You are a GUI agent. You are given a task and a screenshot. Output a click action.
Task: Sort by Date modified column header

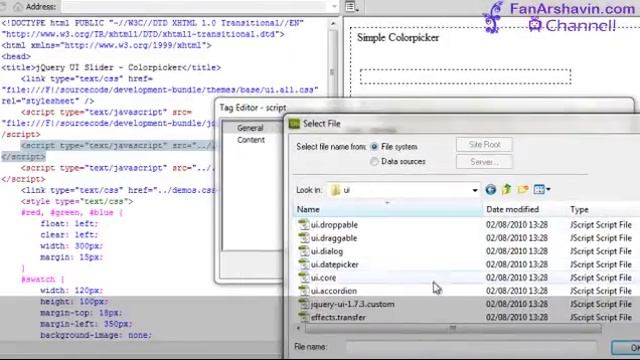click(512, 209)
